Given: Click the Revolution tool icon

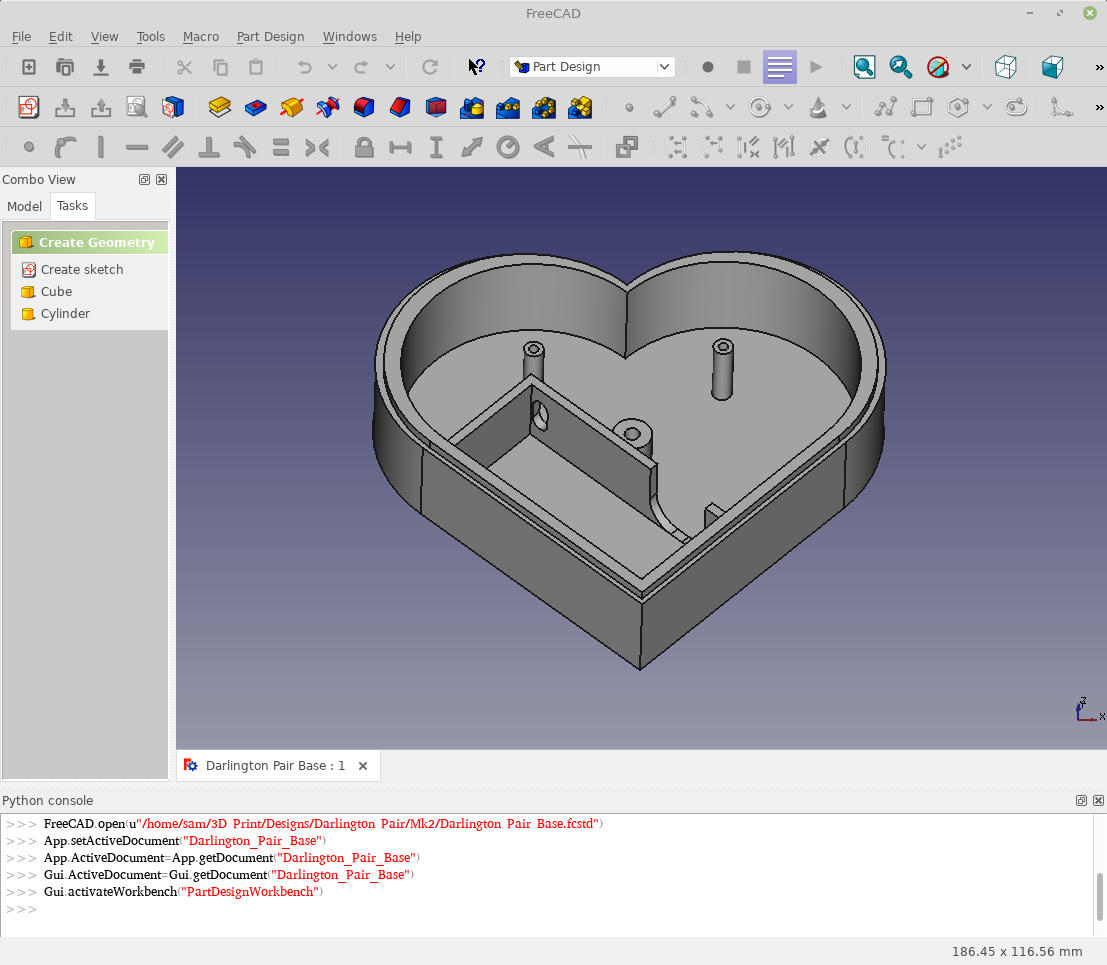Looking at the screenshot, I should pos(292,107).
